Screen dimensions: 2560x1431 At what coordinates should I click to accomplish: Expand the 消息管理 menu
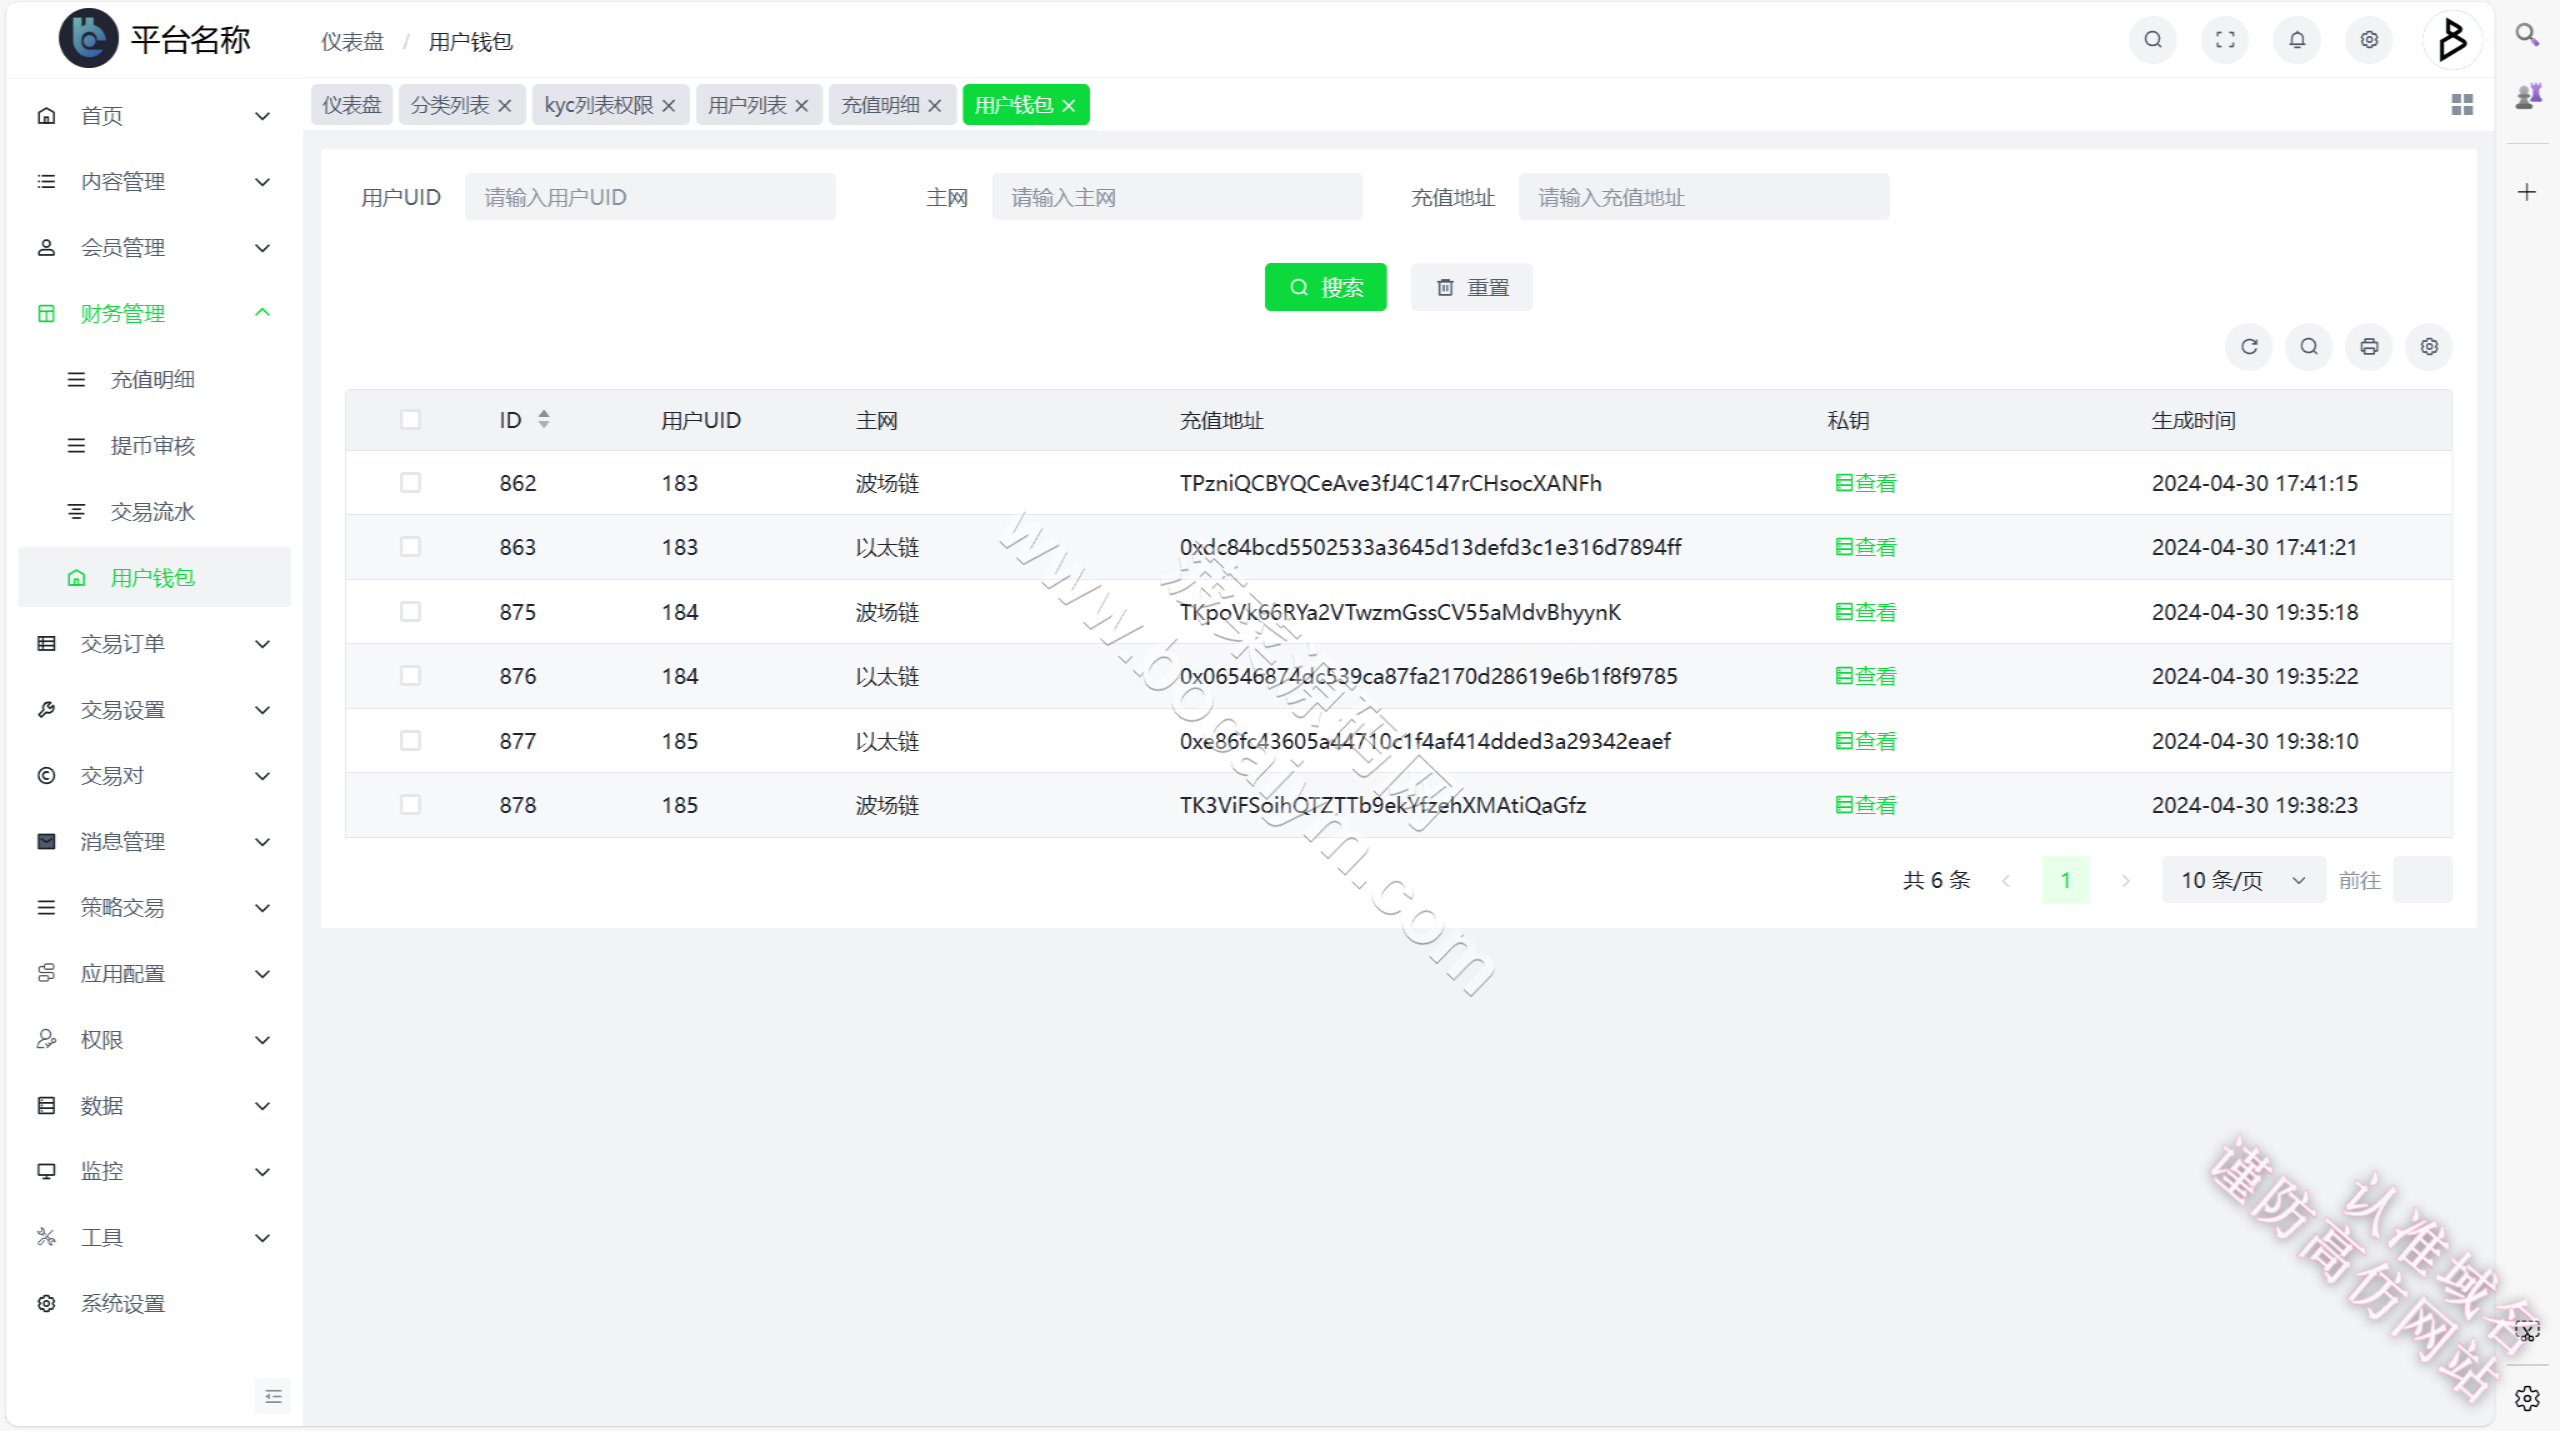[x=154, y=842]
